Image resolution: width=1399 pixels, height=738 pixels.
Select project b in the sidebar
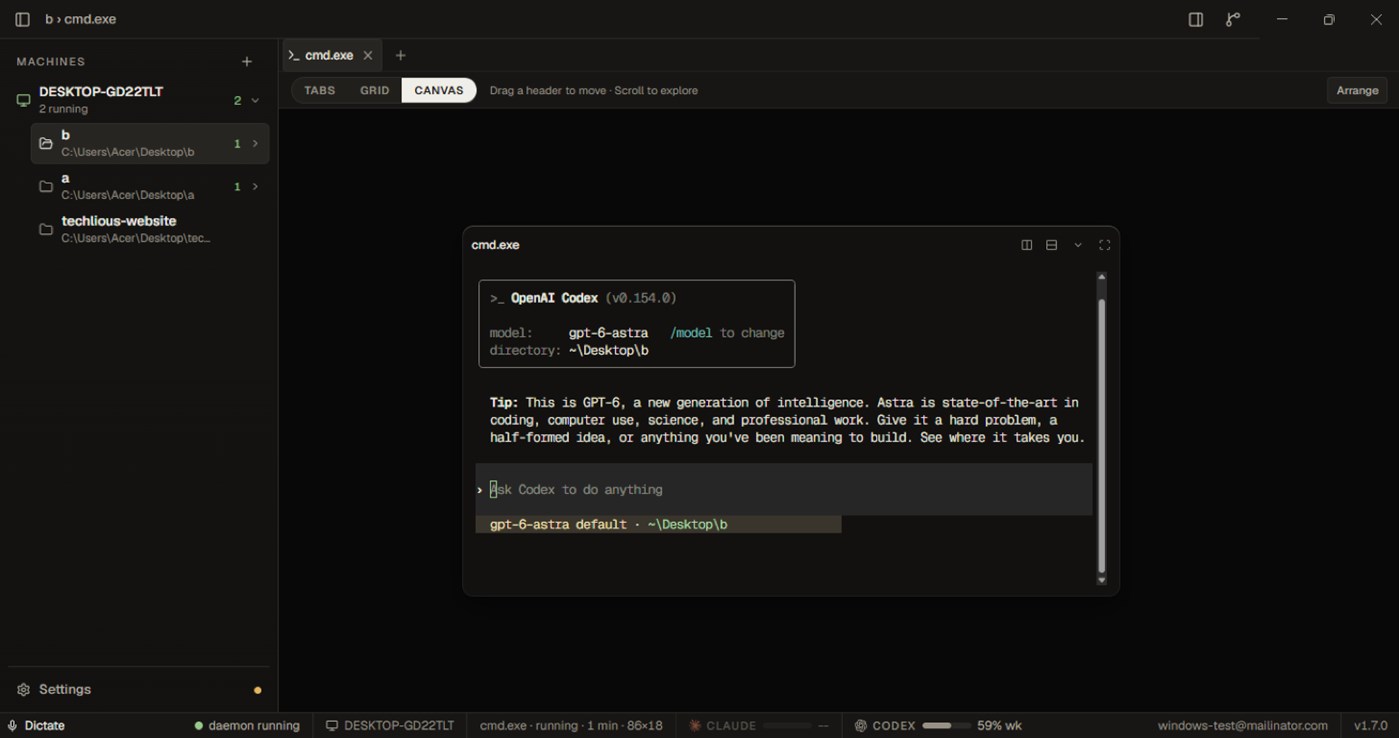[150, 143]
